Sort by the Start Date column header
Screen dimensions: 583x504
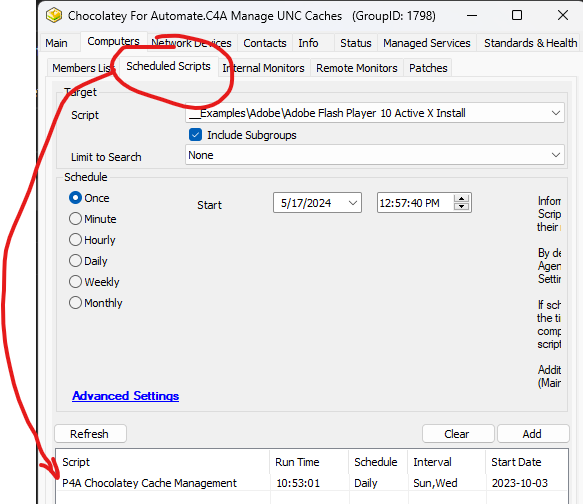(527, 462)
